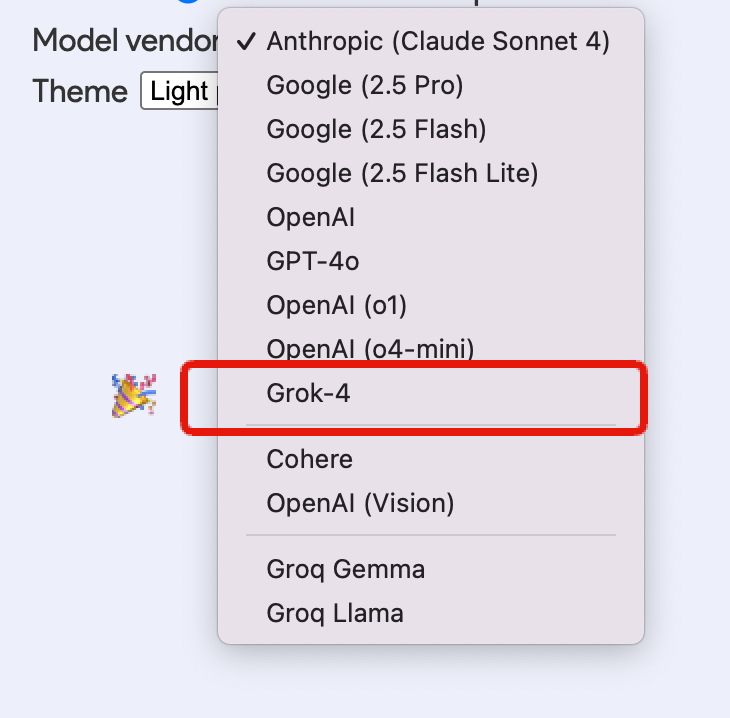Choose Cohere as model vendor
This screenshot has height=718, width=730.
[309, 459]
